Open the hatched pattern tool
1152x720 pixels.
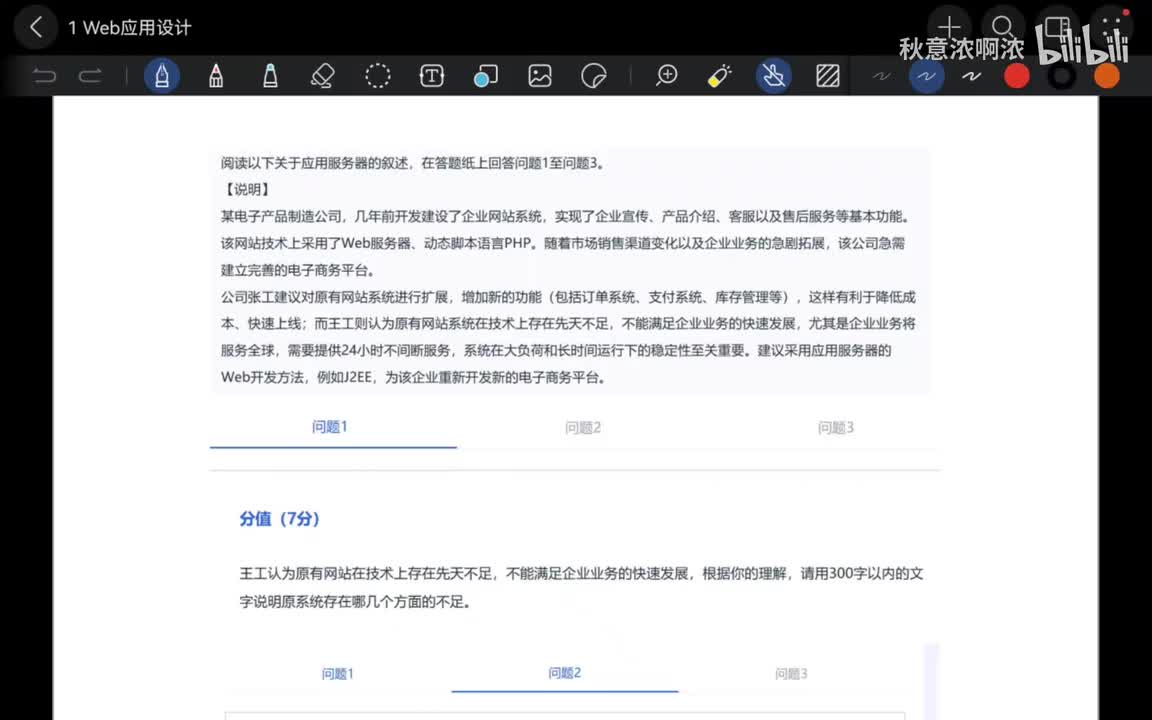(828, 76)
